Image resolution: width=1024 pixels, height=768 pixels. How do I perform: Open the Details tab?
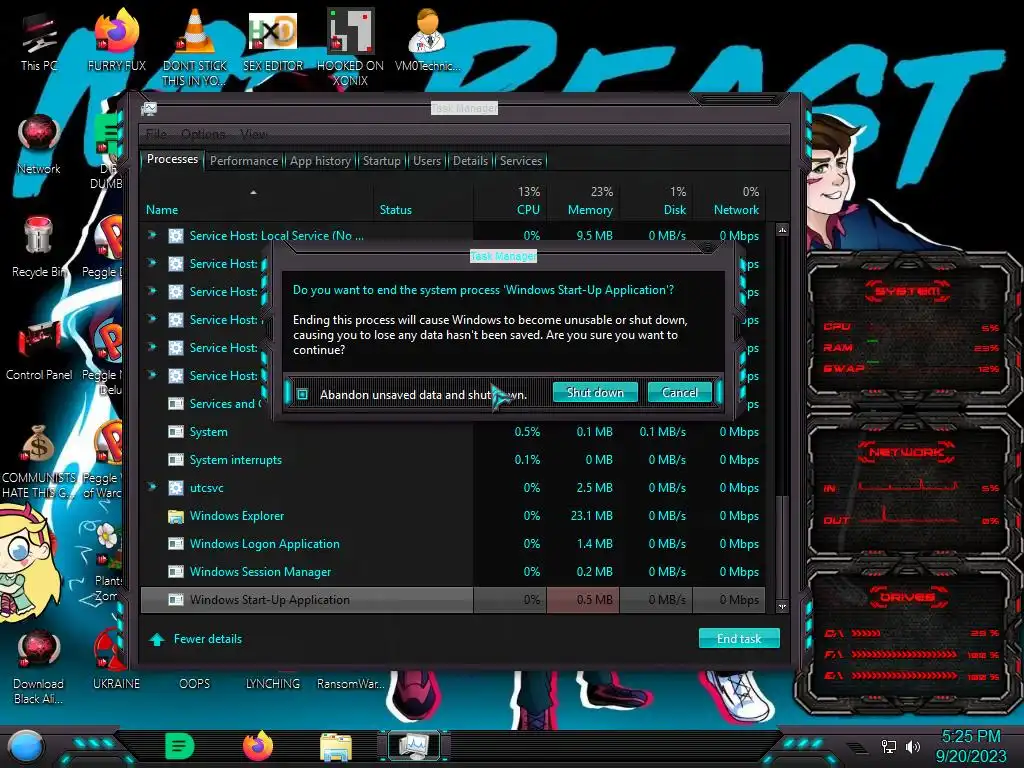(x=470, y=161)
